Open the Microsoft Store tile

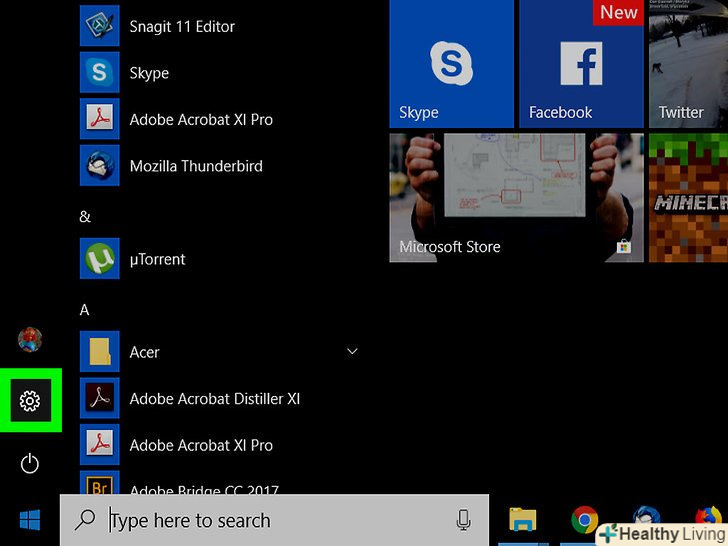(x=514, y=198)
